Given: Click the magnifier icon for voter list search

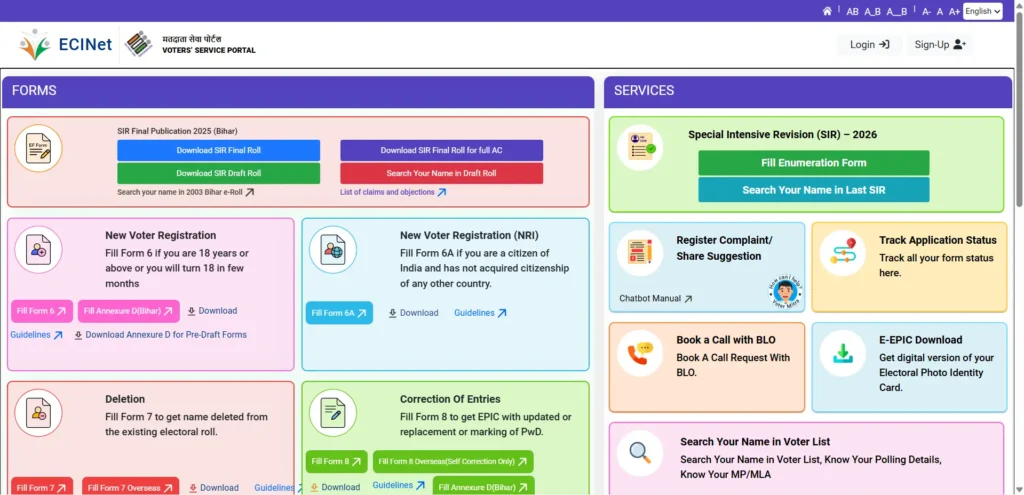Looking at the screenshot, I should pyautogui.click(x=640, y=453).
